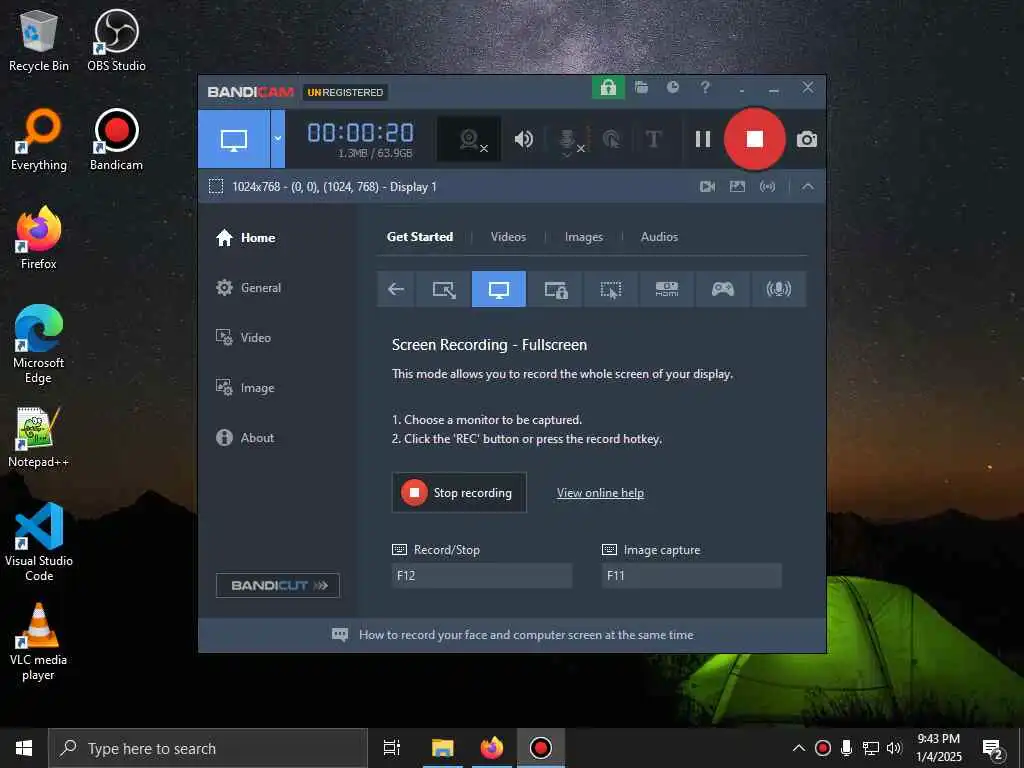This screenshot has height=768, width=1024.
Task: Toggle the speaker sound icon
Action: pos(523,139)
